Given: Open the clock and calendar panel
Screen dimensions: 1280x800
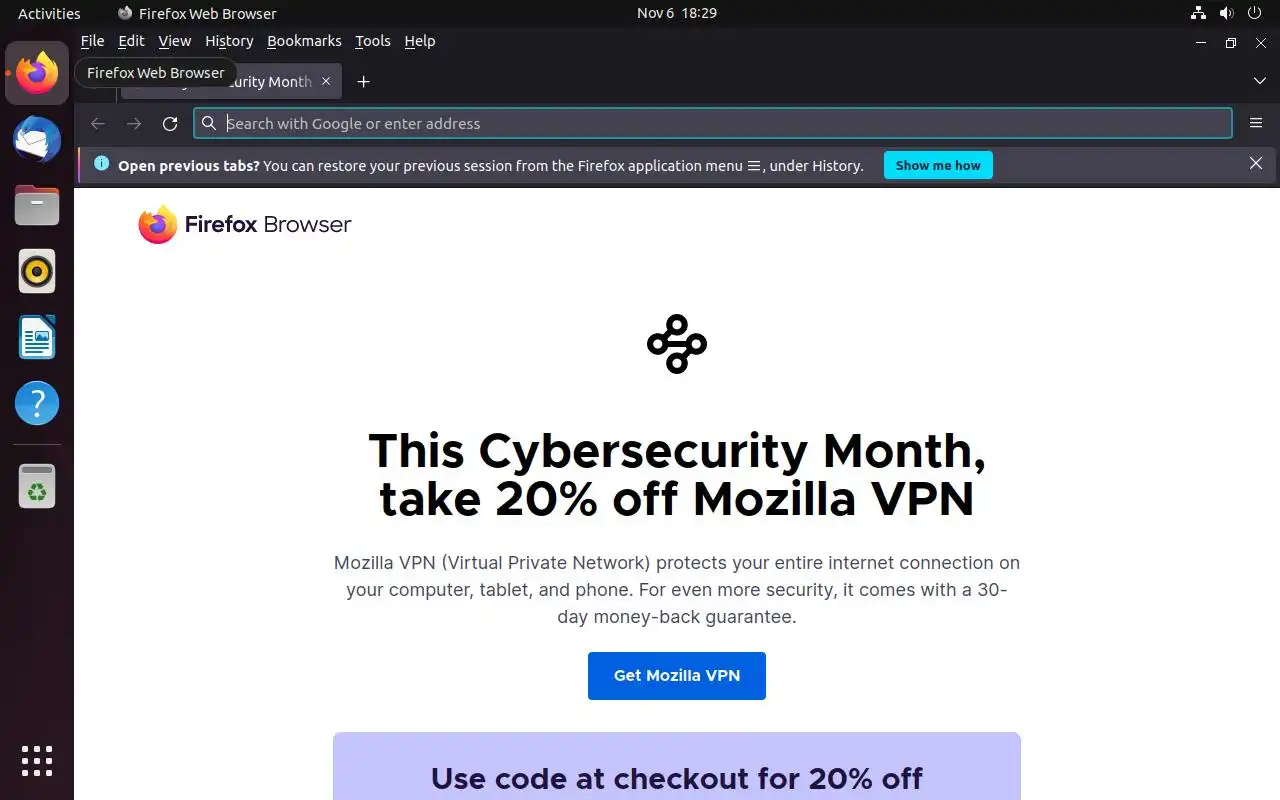Looking at the screenshot, I should click(676, 13).
